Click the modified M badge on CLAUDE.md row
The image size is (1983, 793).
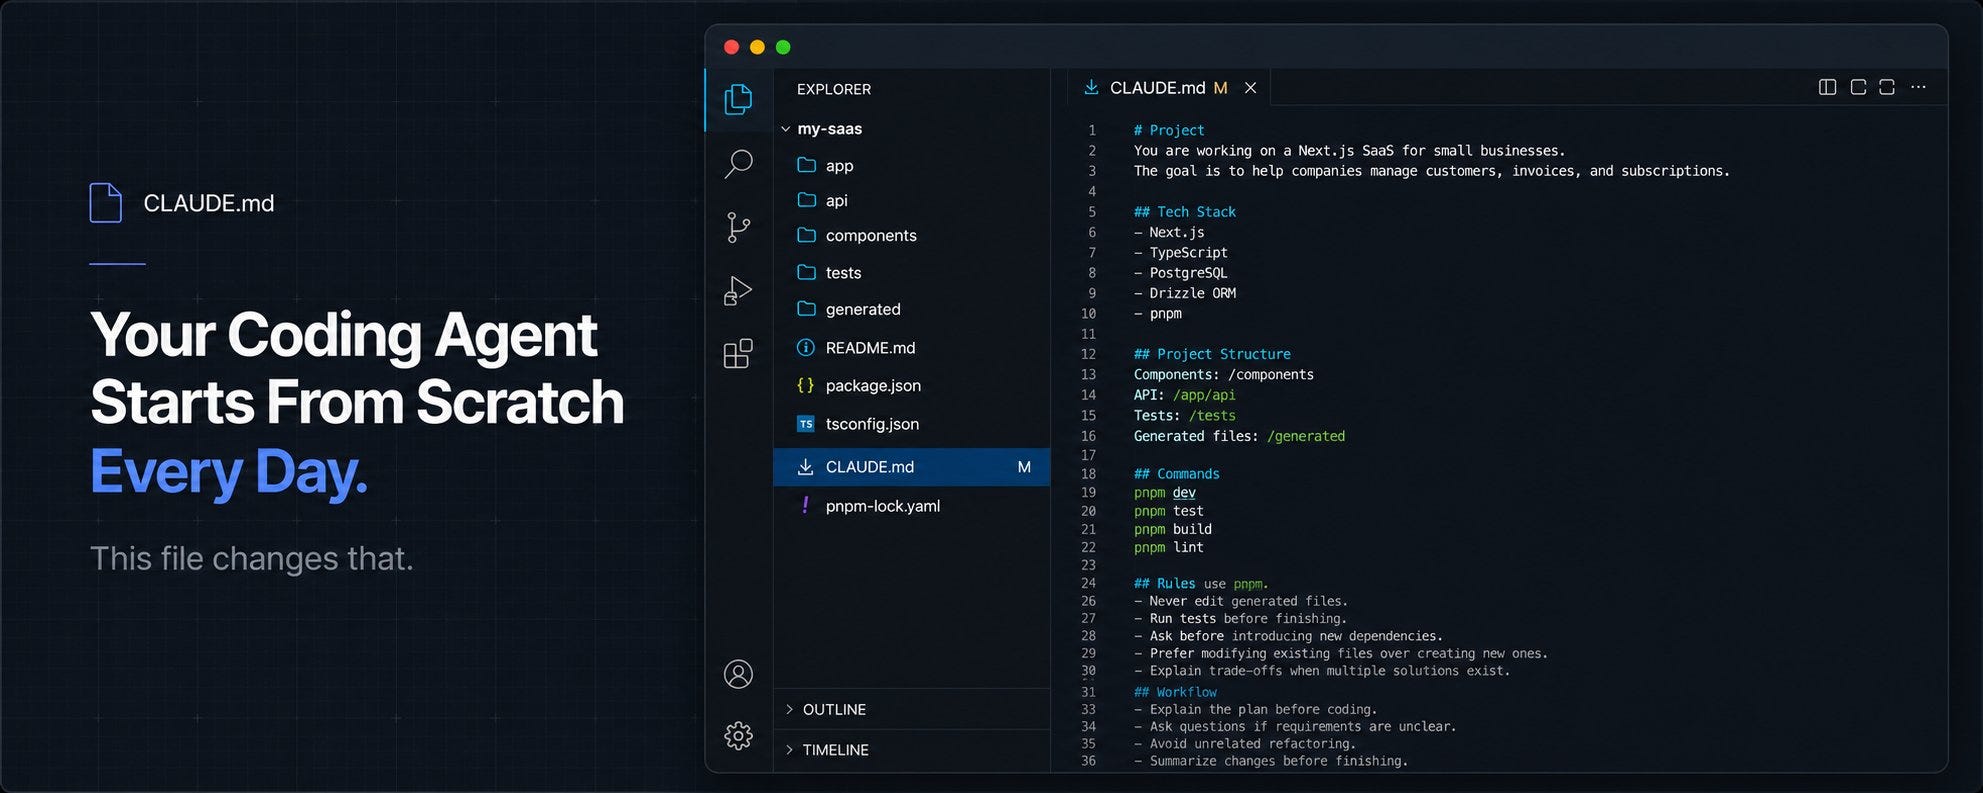pyautogui.click(x=1024, y=467)
